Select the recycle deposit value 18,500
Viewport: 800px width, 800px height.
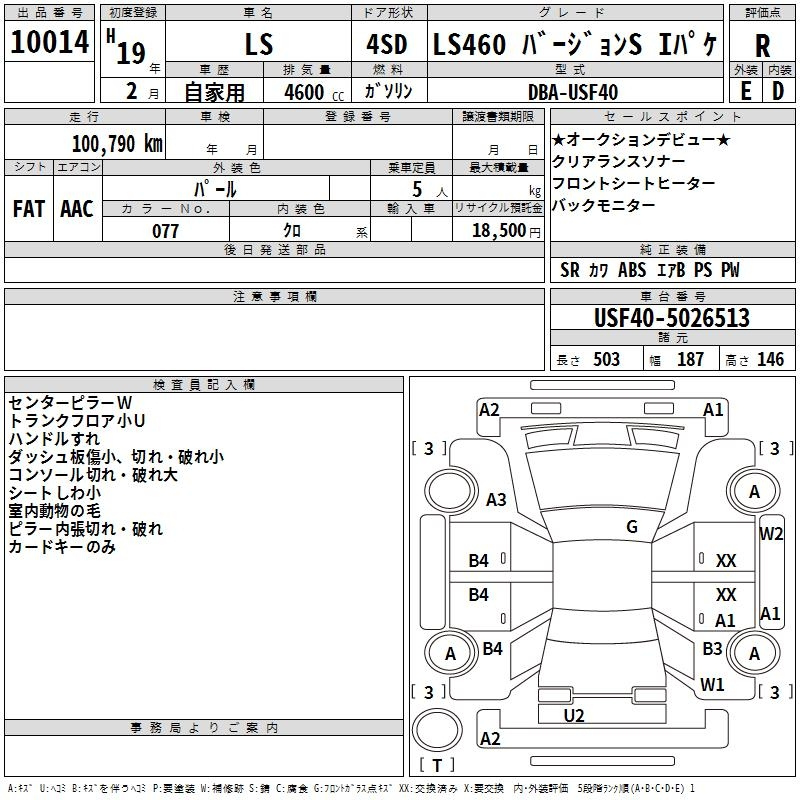tap(496, 231)
